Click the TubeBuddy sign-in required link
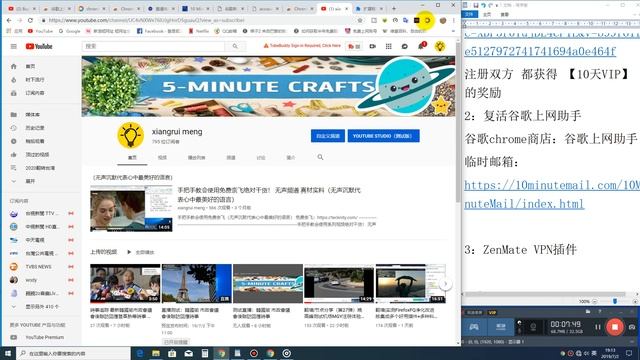 click(302, 46)
